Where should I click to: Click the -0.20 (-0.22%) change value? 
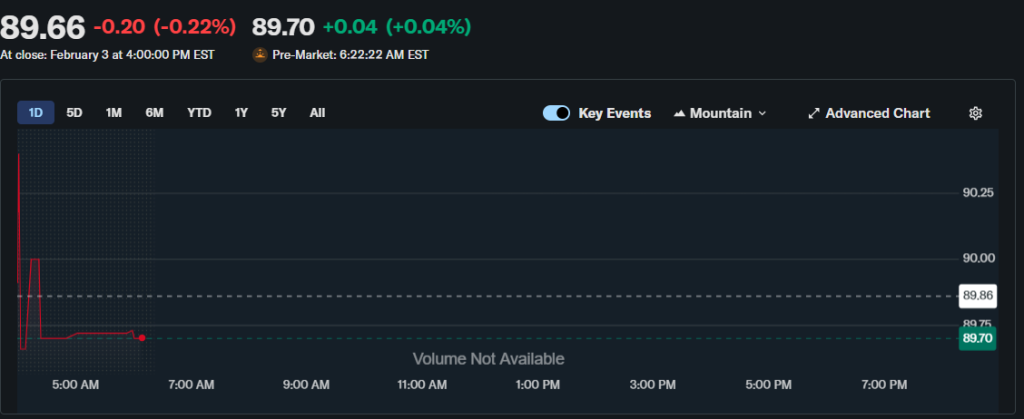click(165, 27)
